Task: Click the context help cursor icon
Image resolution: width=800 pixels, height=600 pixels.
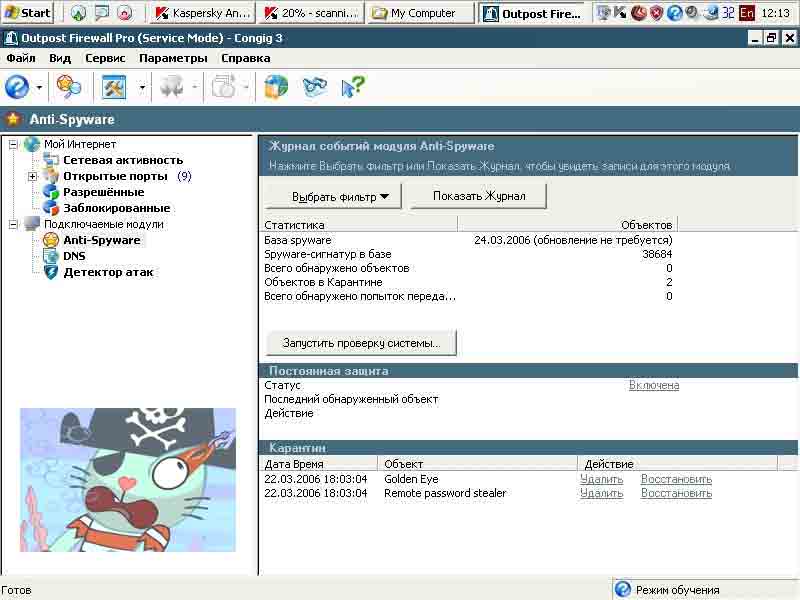Action: coord(353,87)
